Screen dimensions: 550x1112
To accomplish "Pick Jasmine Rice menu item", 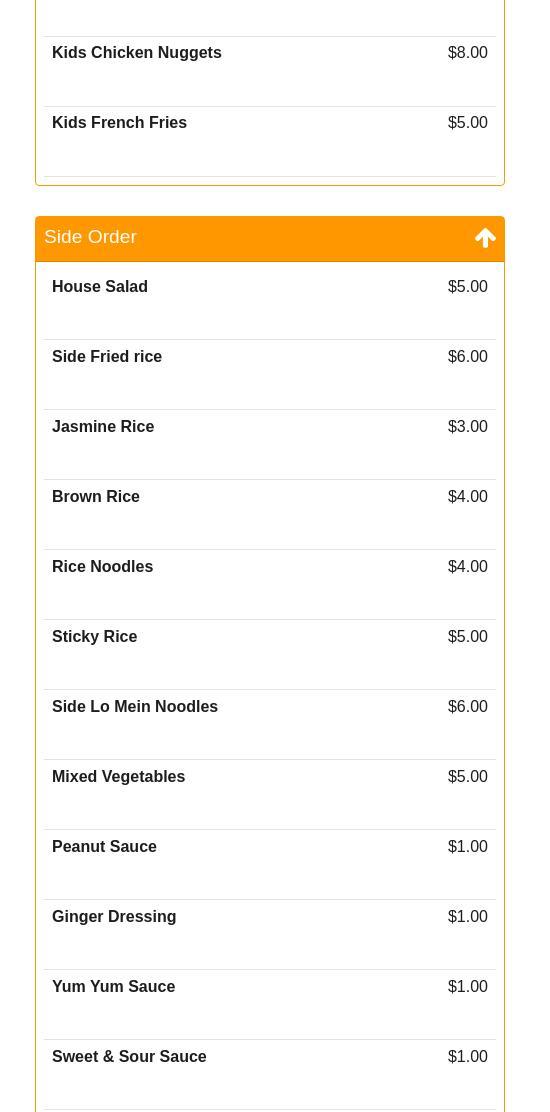I will point(270,445).
